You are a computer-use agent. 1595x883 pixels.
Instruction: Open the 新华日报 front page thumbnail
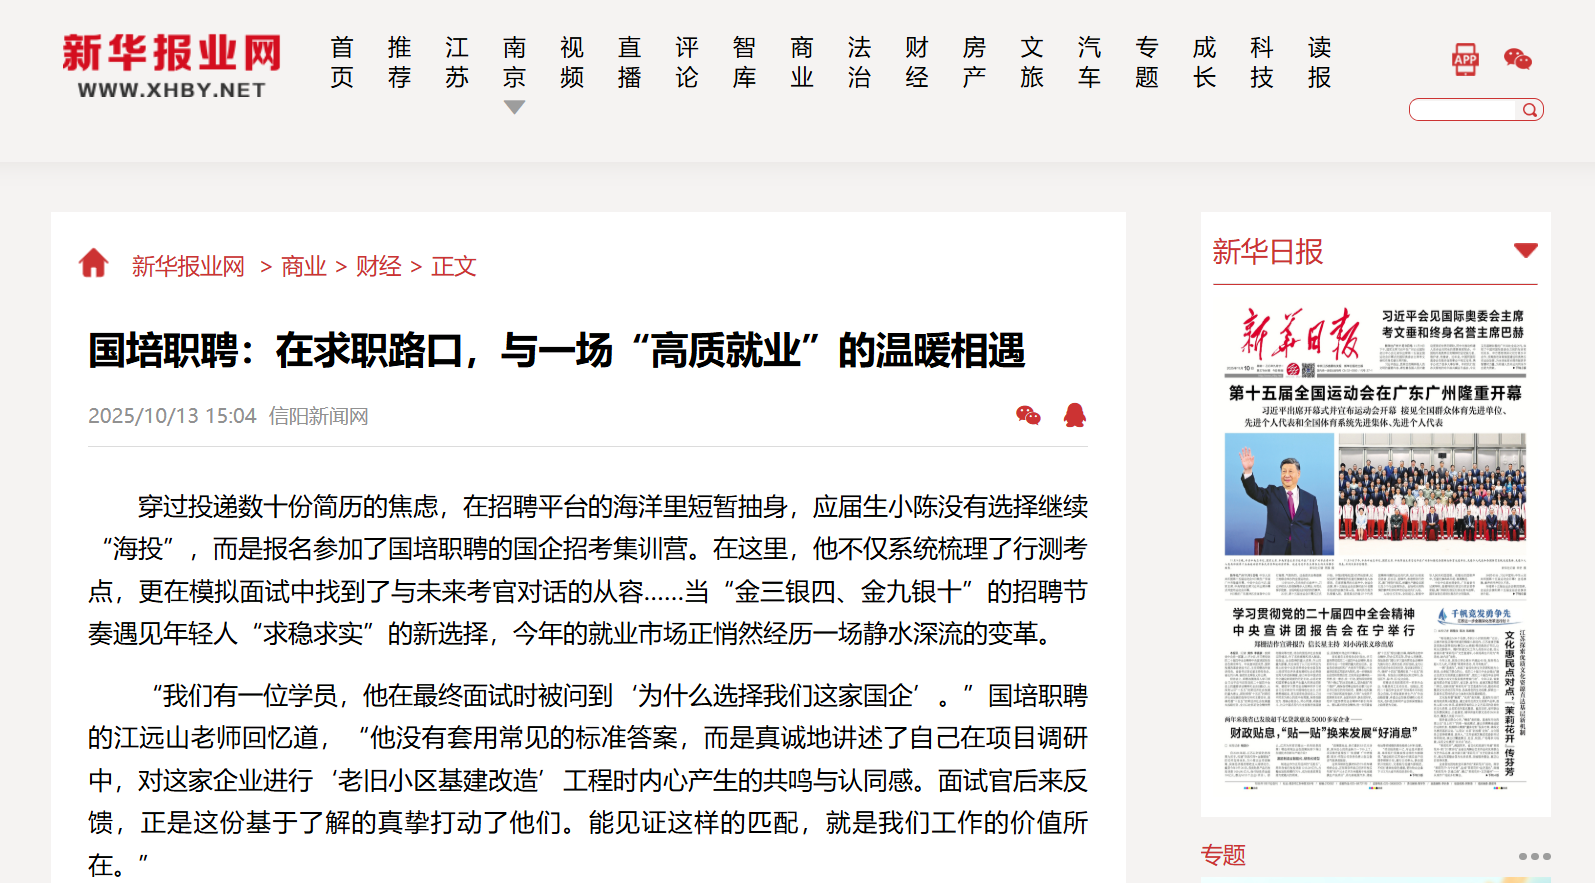[x=1375, y=545]
